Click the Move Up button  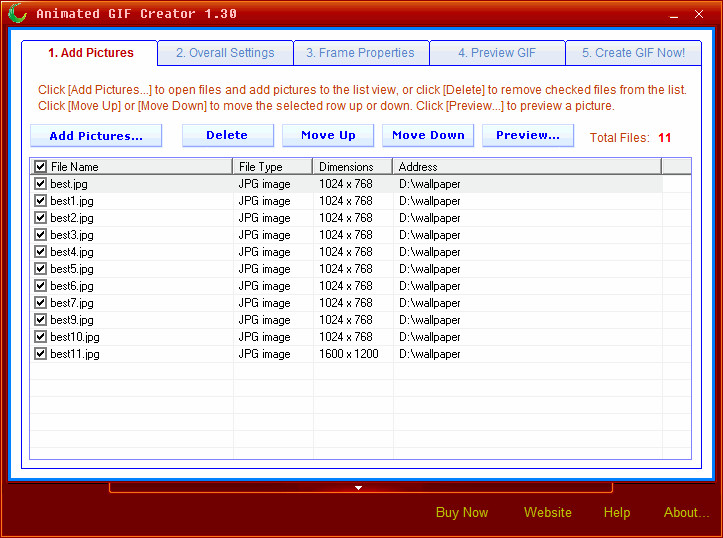click(328, 136)
